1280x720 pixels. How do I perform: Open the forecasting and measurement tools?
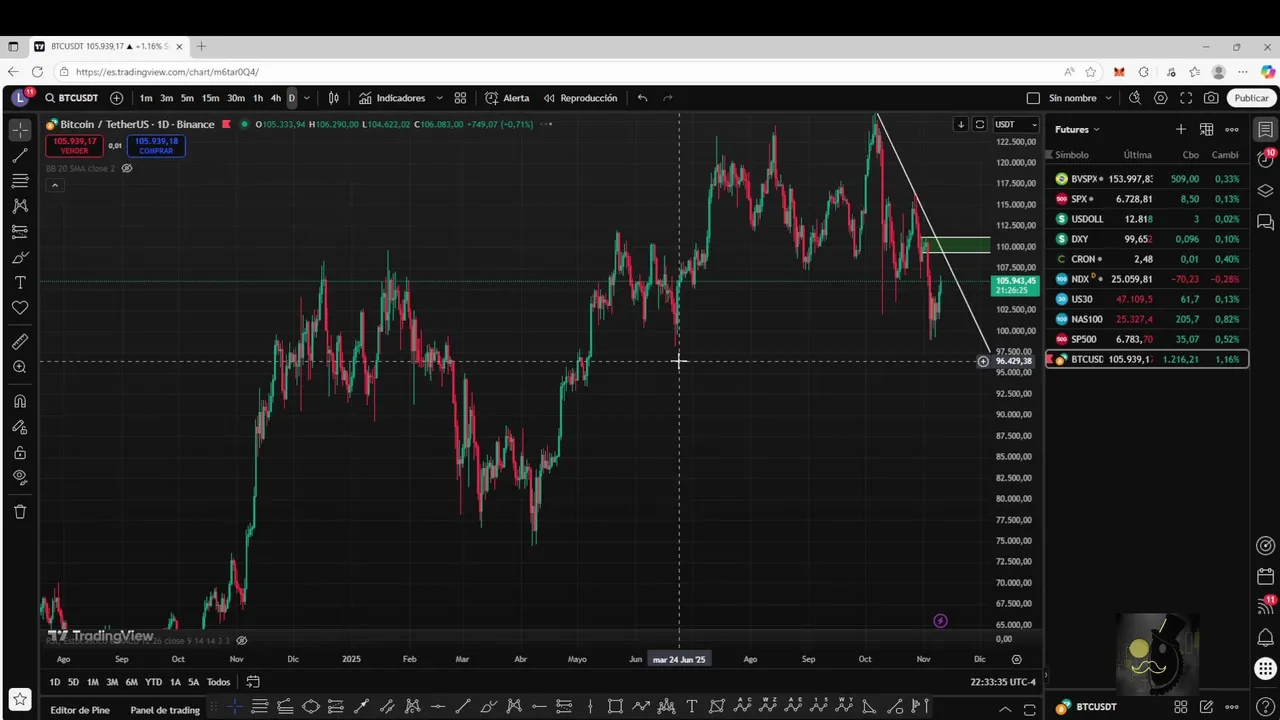click(20, 231)
